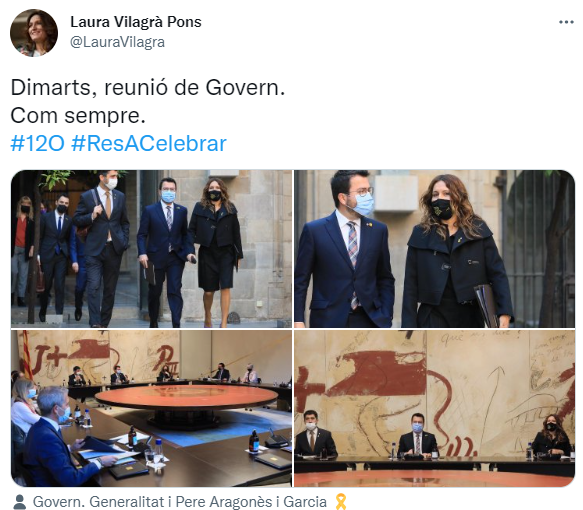Open the Laura Vilagrà Pons display name

(136, 22)
